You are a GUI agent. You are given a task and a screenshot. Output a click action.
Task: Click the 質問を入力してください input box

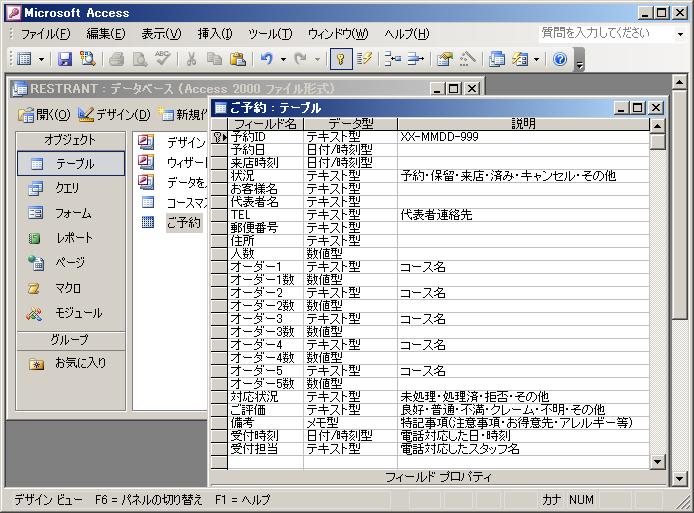tap(607, 33)
